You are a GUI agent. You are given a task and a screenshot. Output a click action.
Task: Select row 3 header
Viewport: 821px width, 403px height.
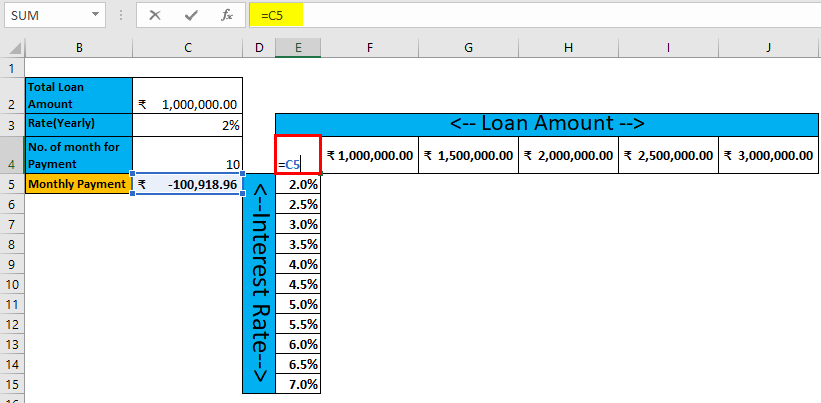tap(13, 125)
